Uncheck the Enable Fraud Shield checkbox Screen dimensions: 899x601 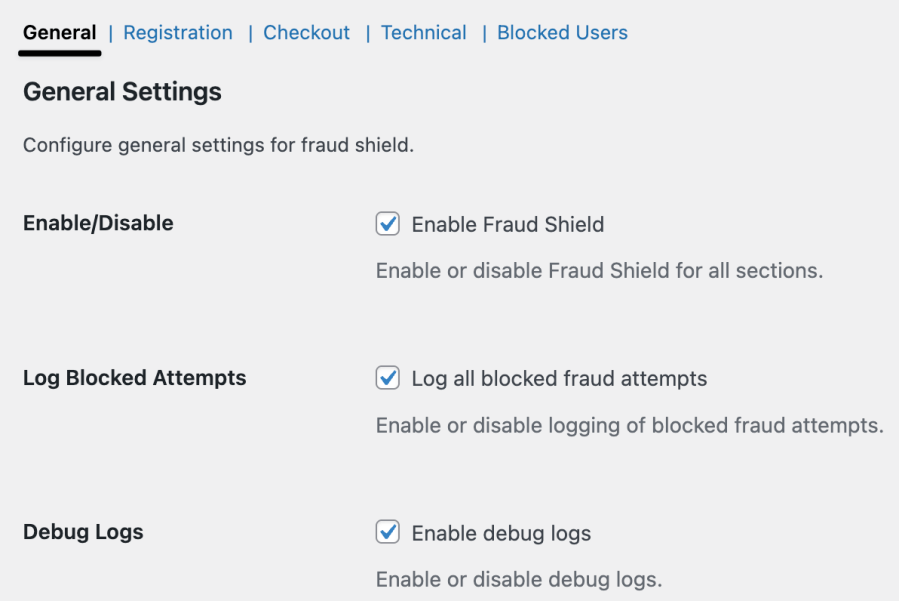[388, 225]
